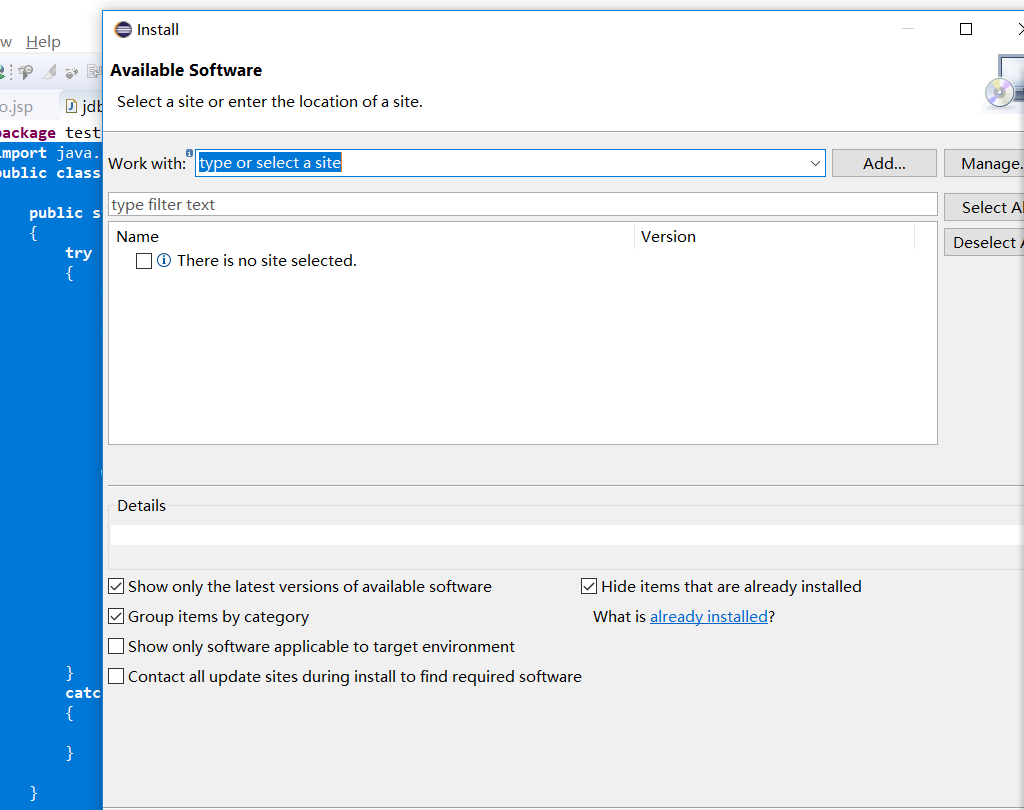Click the grayed spray-dots toolbar icon in Eclipse
Viewport: 1024px width, 810px height.
click(72, 72)
